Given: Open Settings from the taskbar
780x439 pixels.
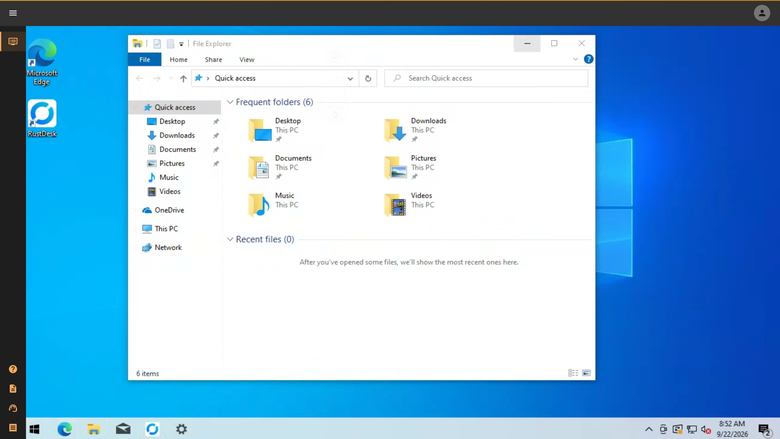Looking at the screenshot, I should 182,429.
